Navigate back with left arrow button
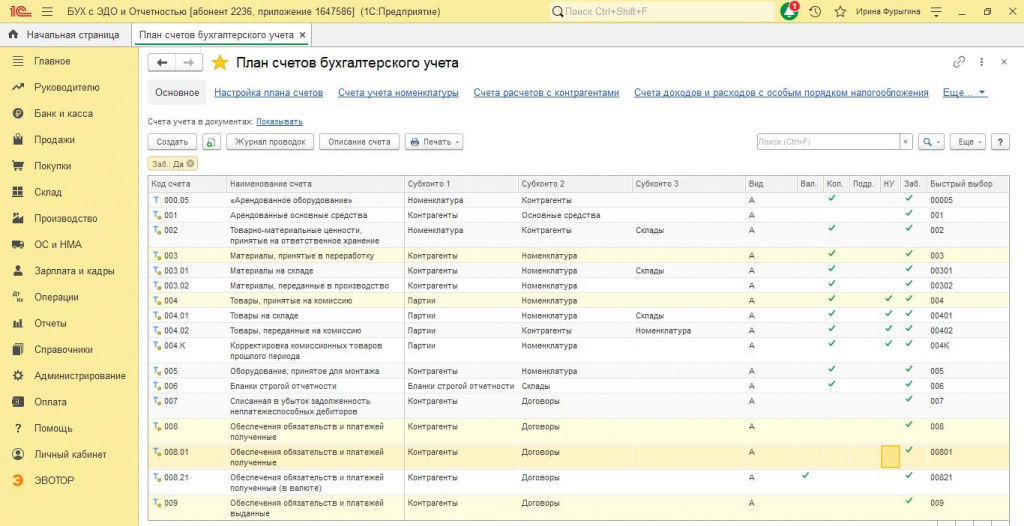Screen dimensions: 1024x526 163,63
